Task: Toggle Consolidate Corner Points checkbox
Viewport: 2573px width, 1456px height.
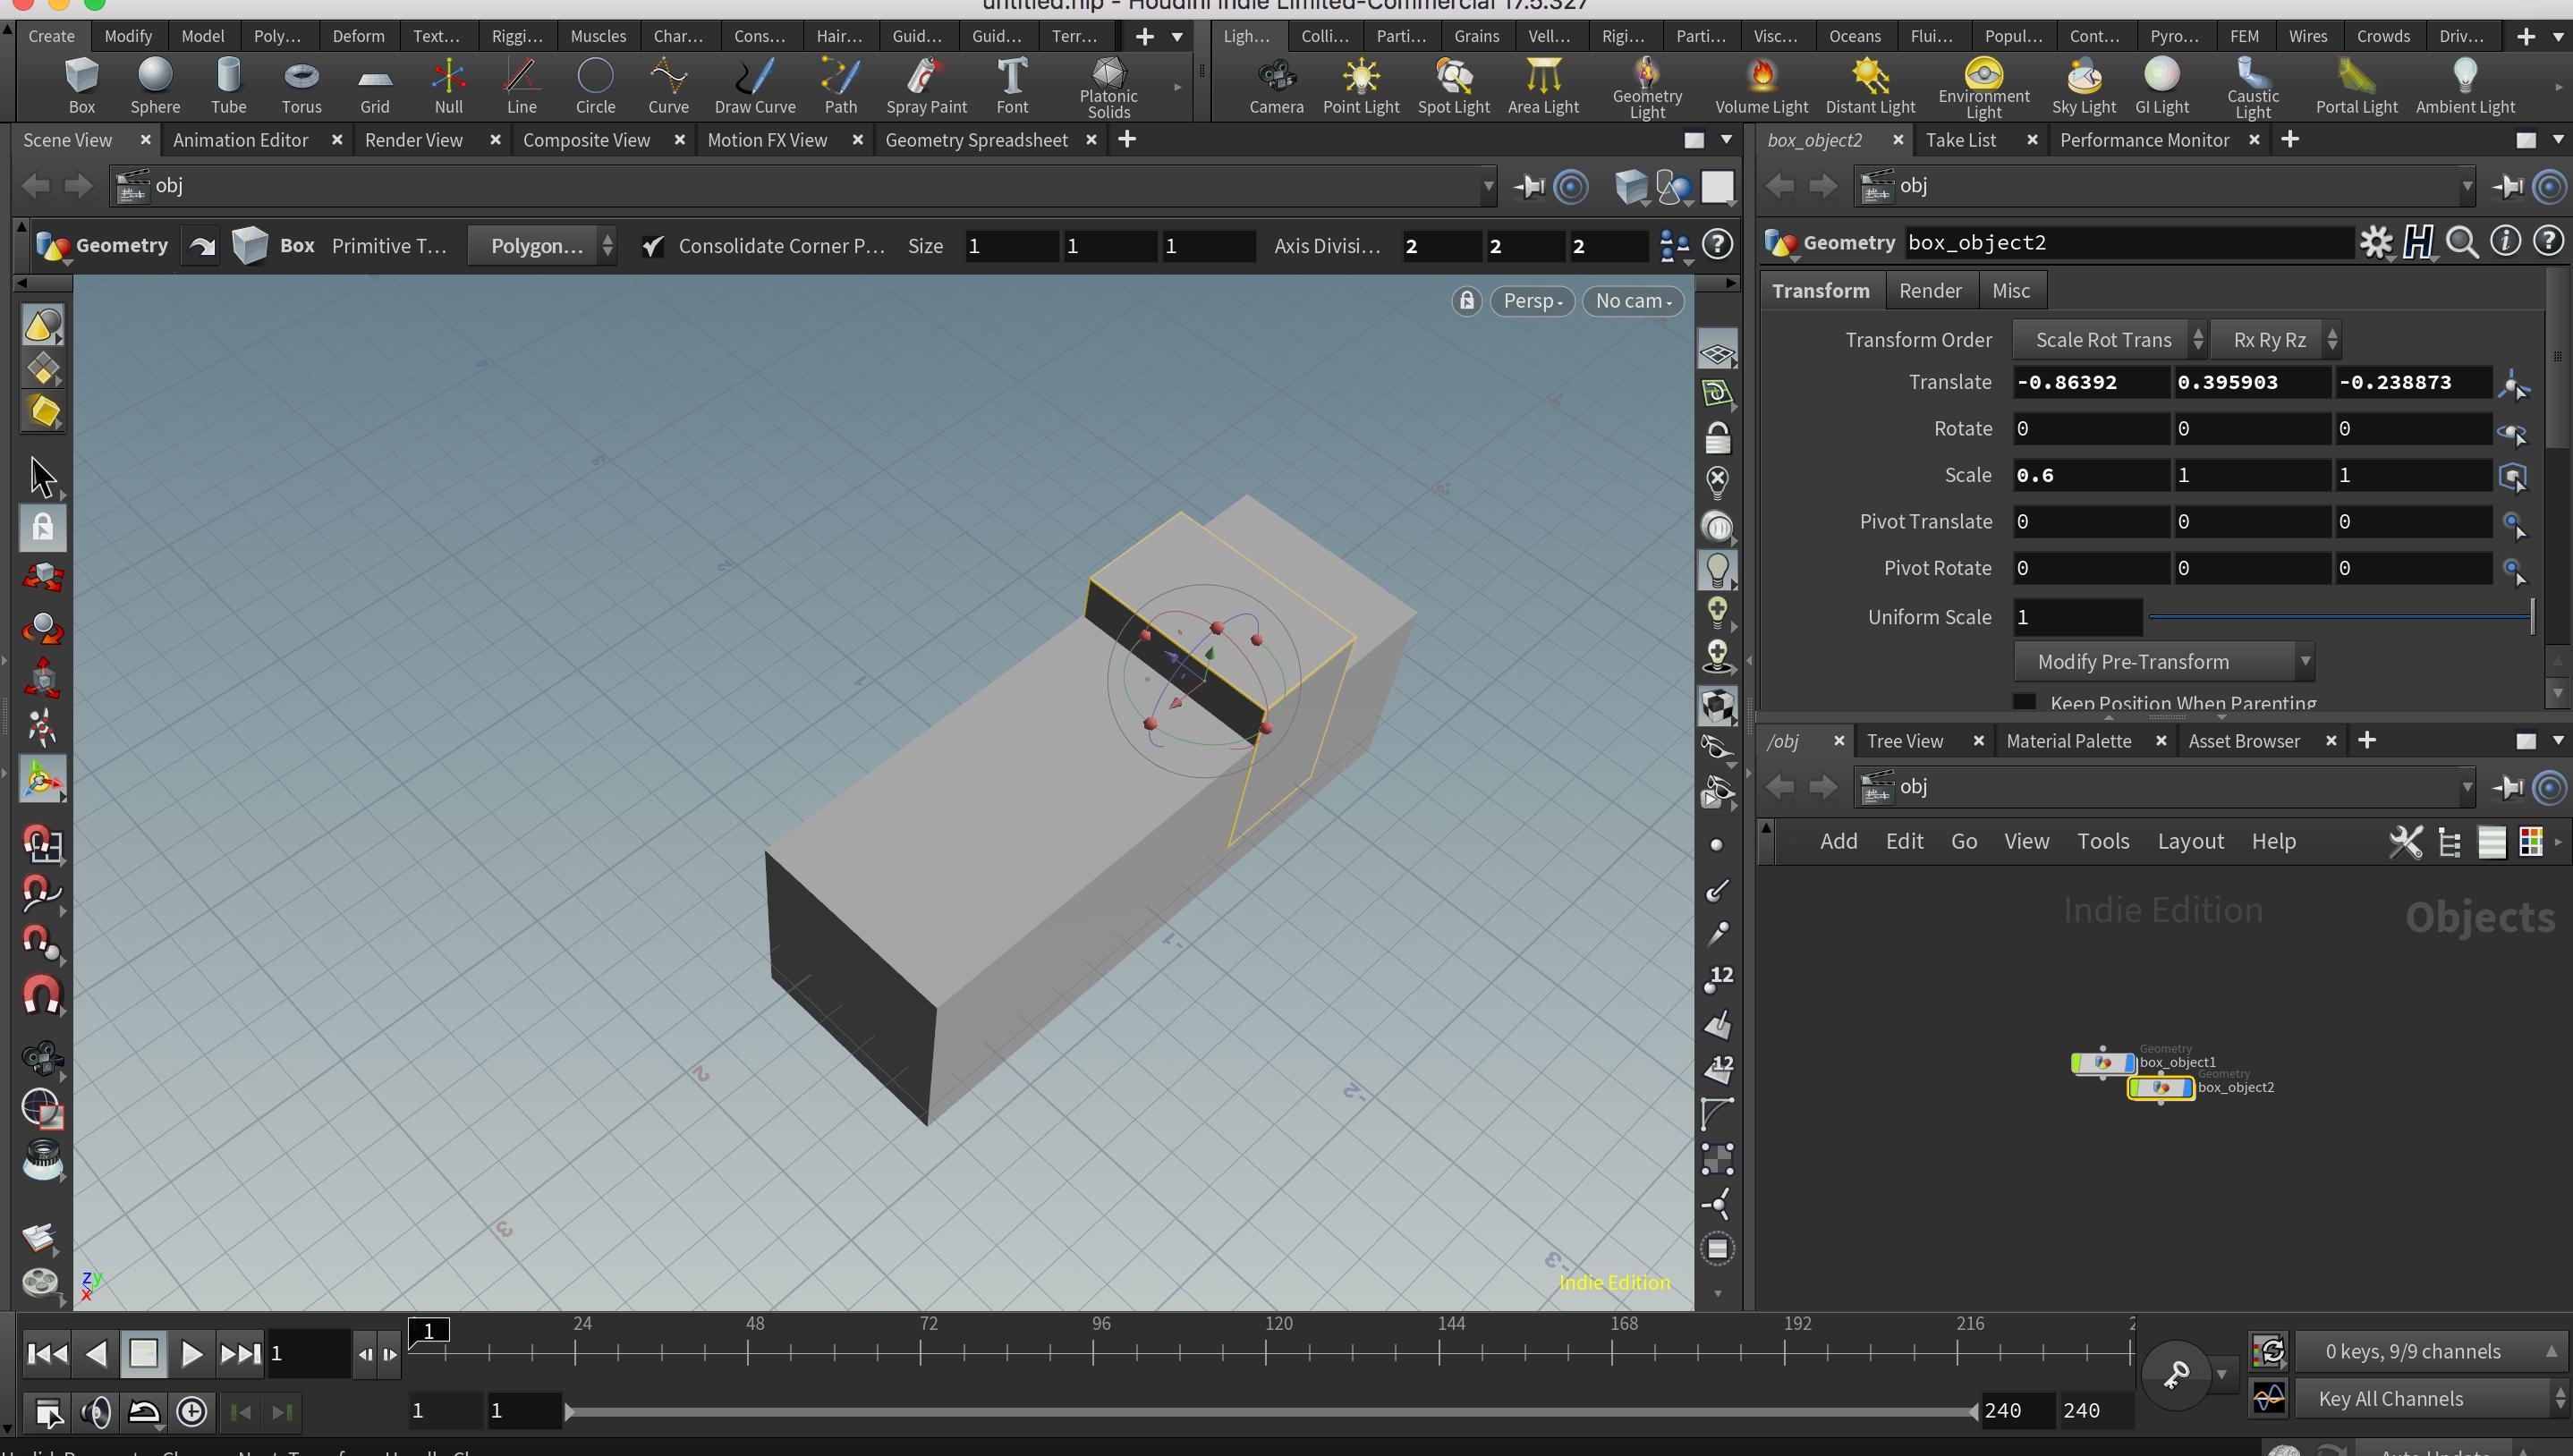Action: coord(653,246)
